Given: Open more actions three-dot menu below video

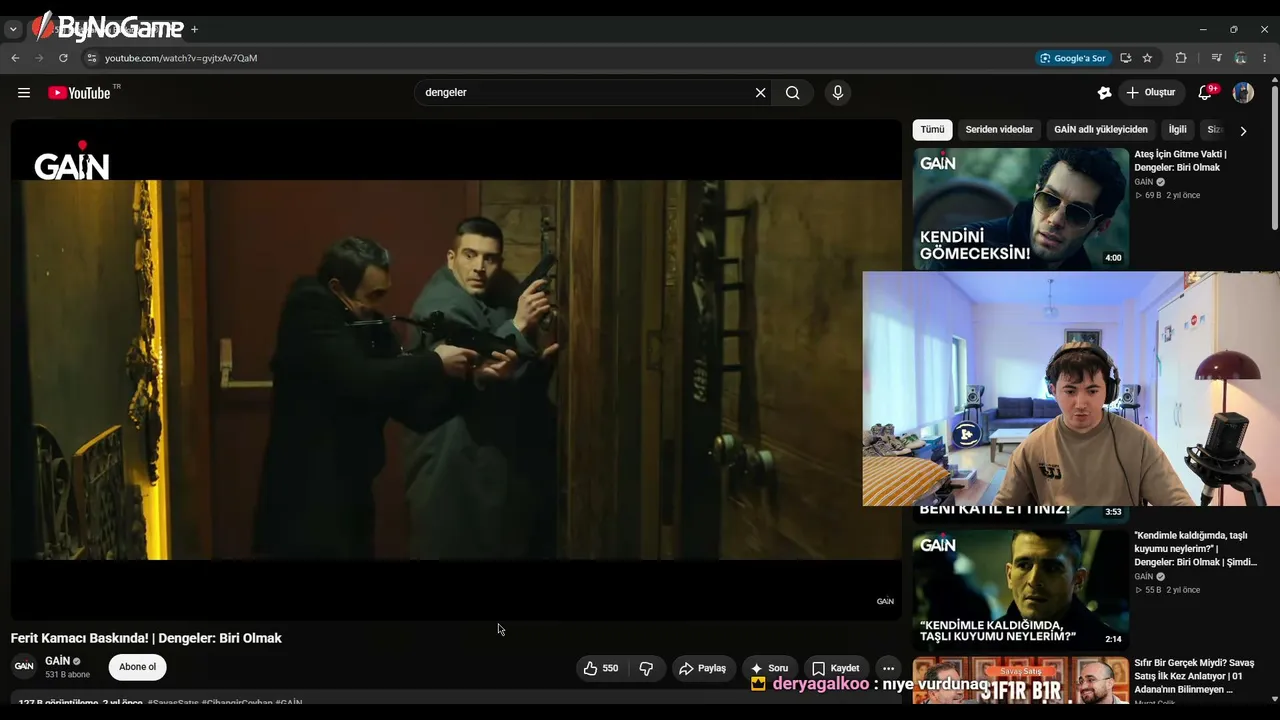Looking at the screenshot, I should [888, 668].
